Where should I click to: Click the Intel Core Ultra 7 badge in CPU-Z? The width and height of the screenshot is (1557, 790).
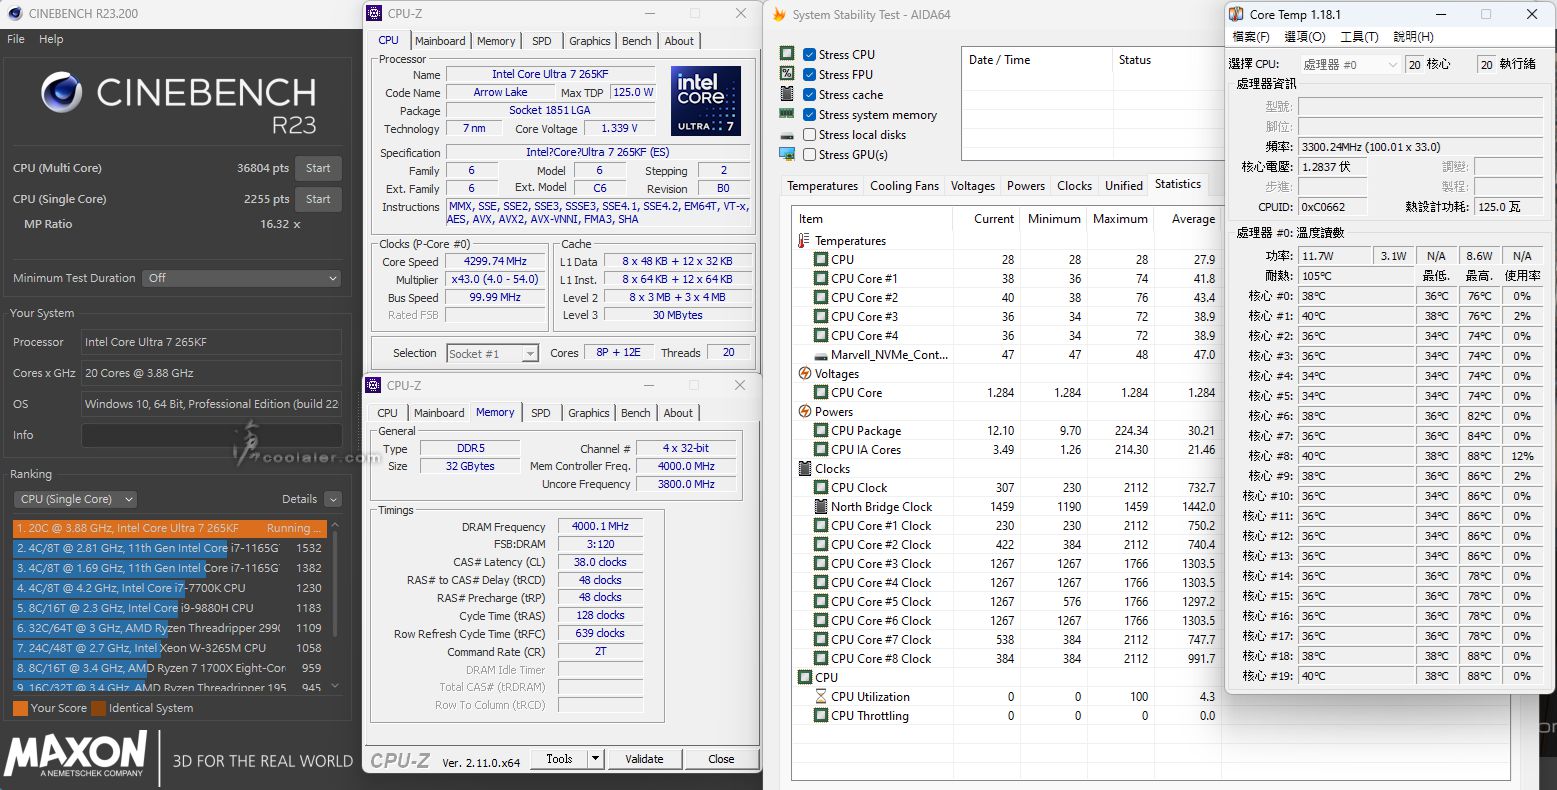pos(706,101)
